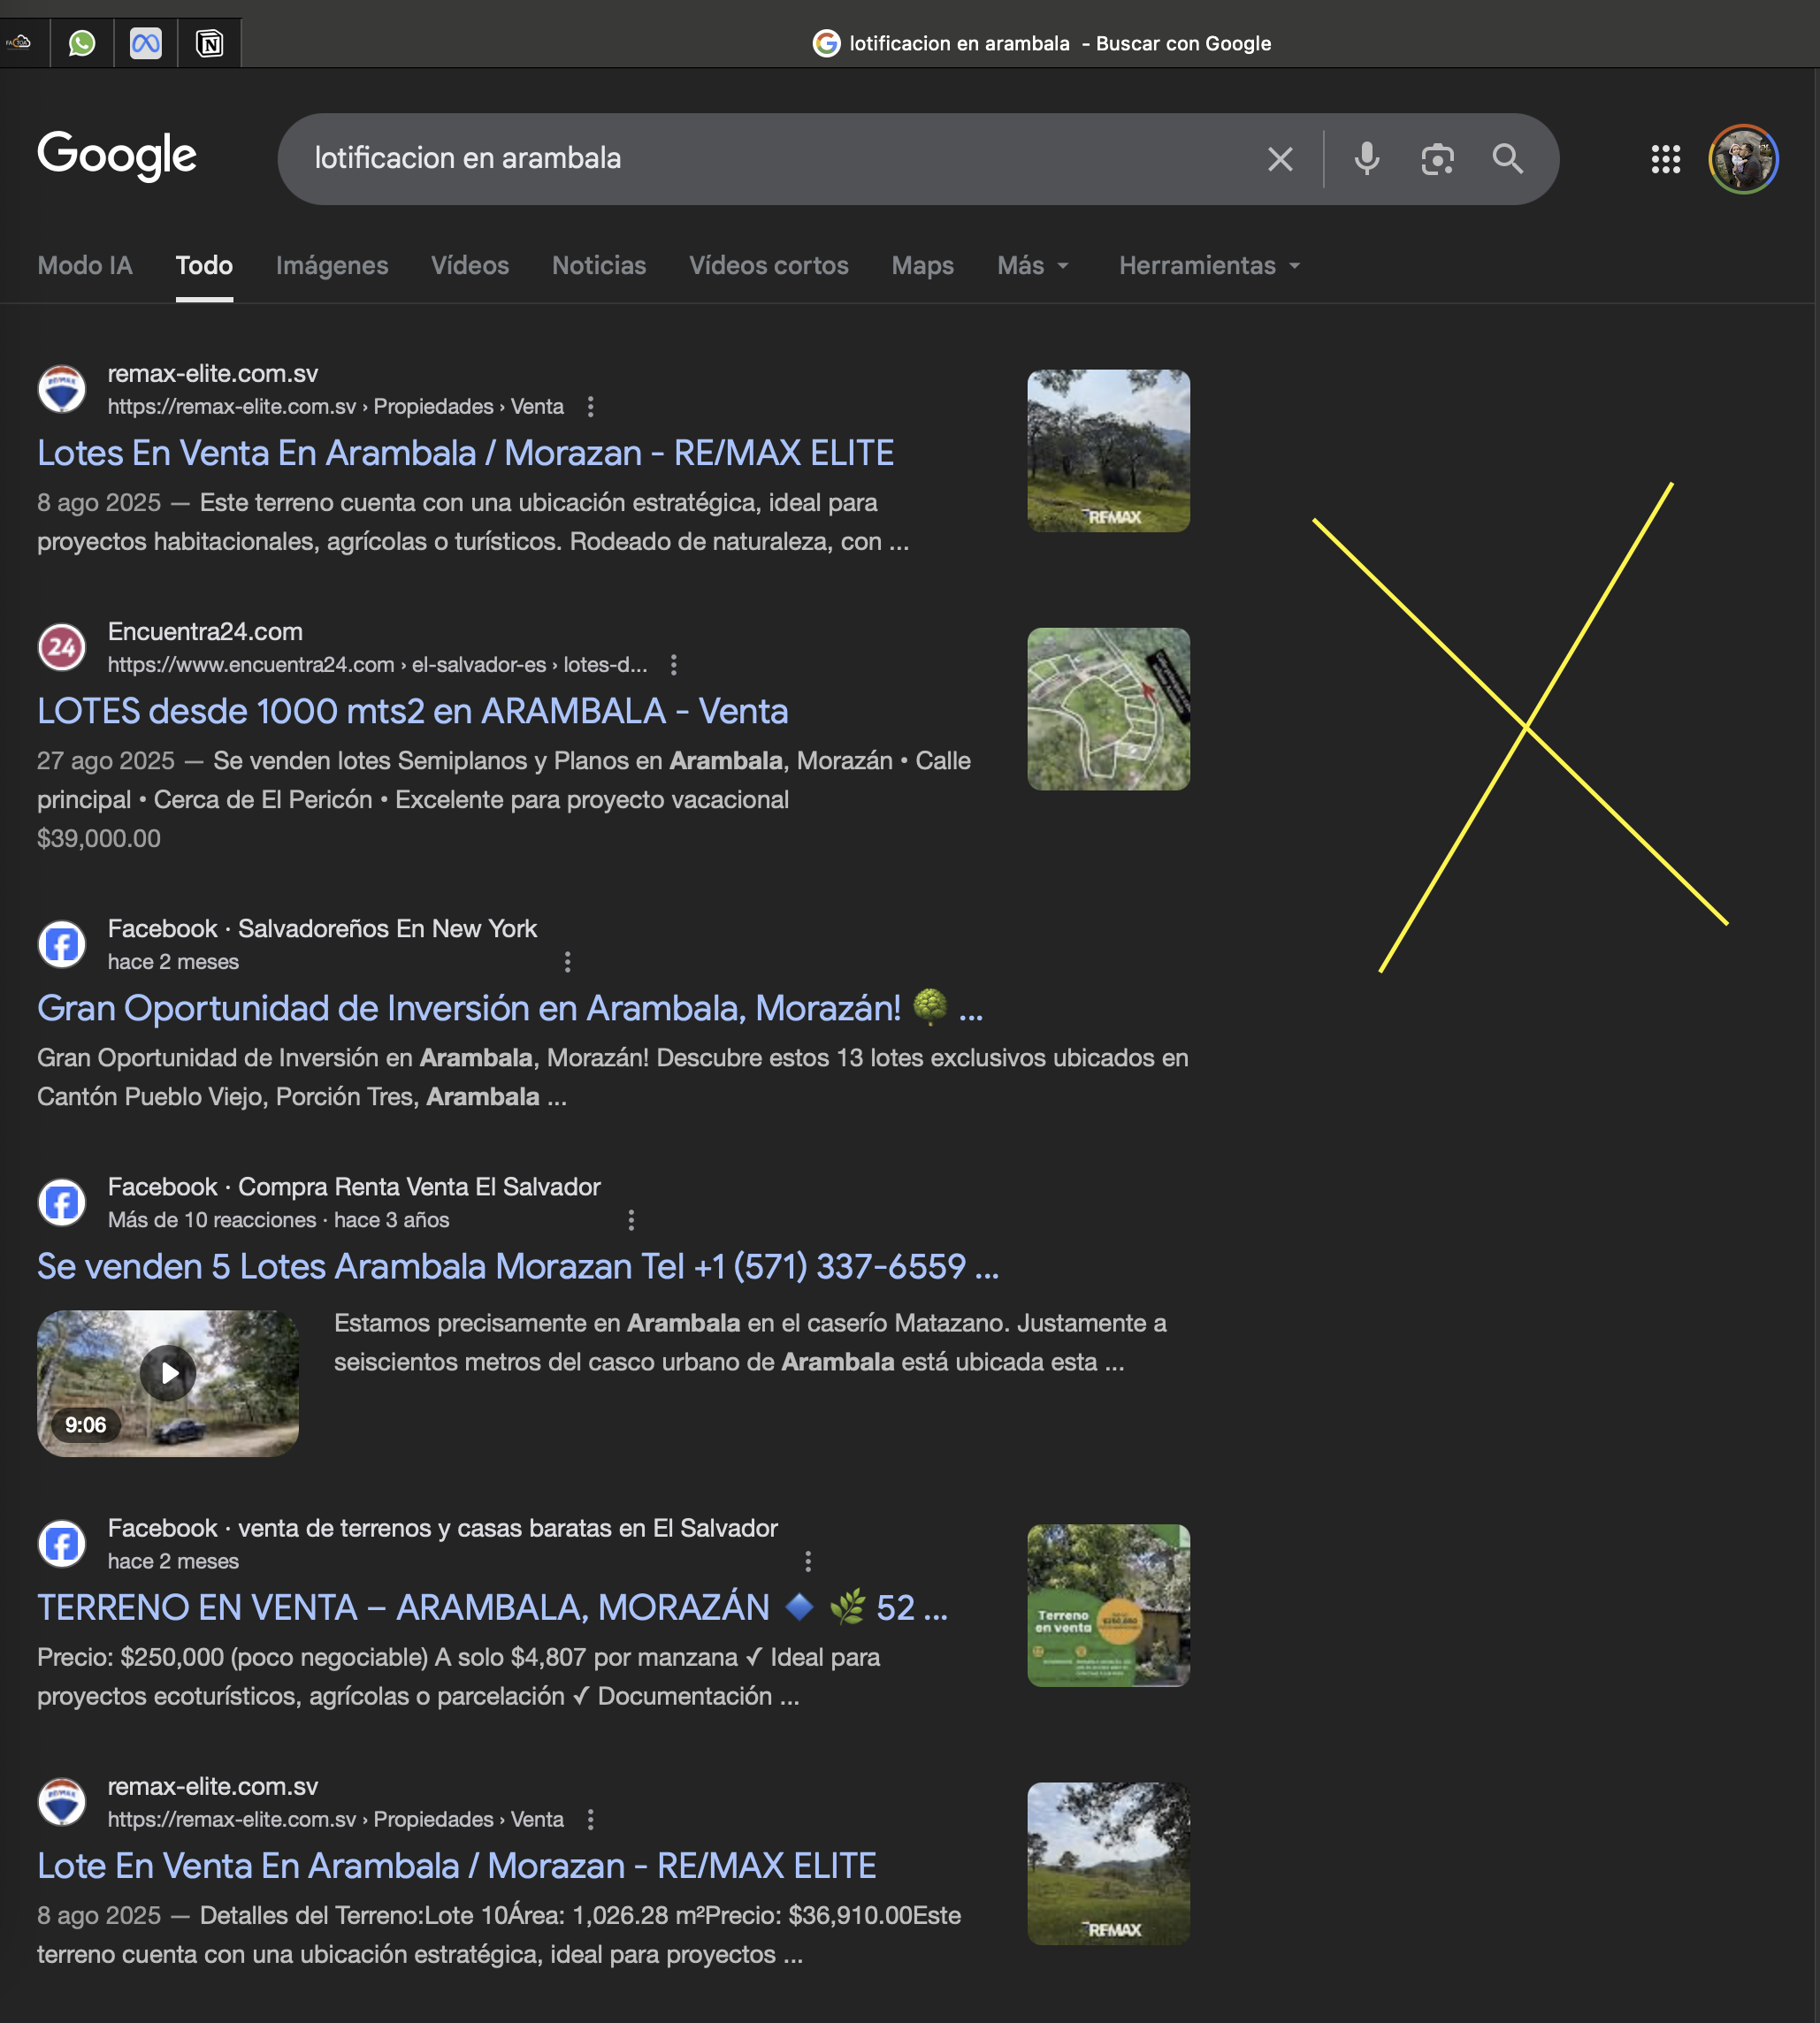Image resolution: width=1820 pixels, height=2023 pixels.
Task: Switch to the Vídeos cortos tab
Action: 769,266
